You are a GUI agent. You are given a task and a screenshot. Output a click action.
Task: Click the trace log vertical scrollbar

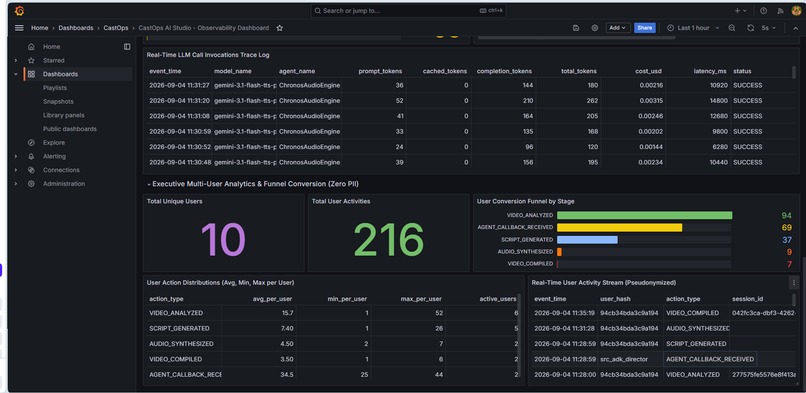click(x=794, y=72)
